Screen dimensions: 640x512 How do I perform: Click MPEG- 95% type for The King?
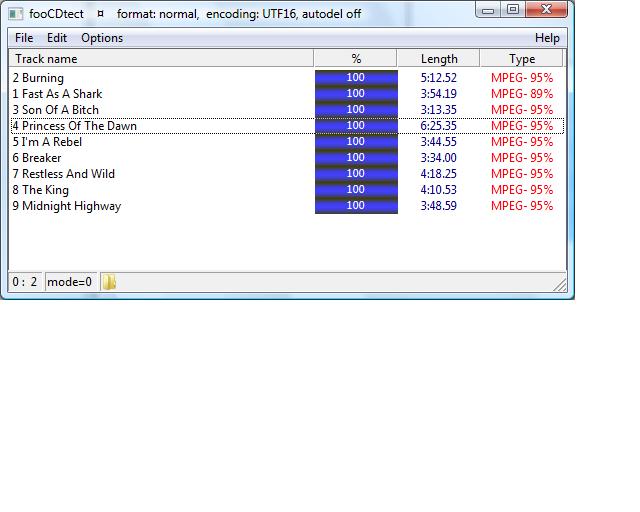click(522, 189)
